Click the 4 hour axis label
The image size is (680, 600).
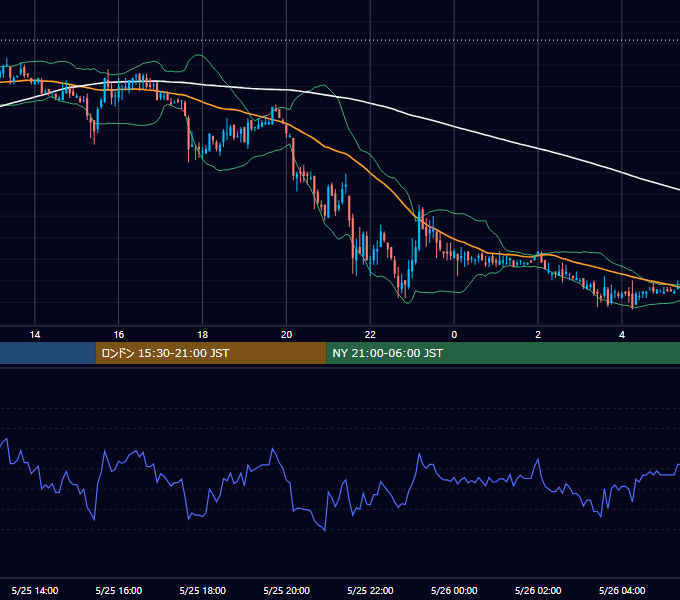(622, 335)
